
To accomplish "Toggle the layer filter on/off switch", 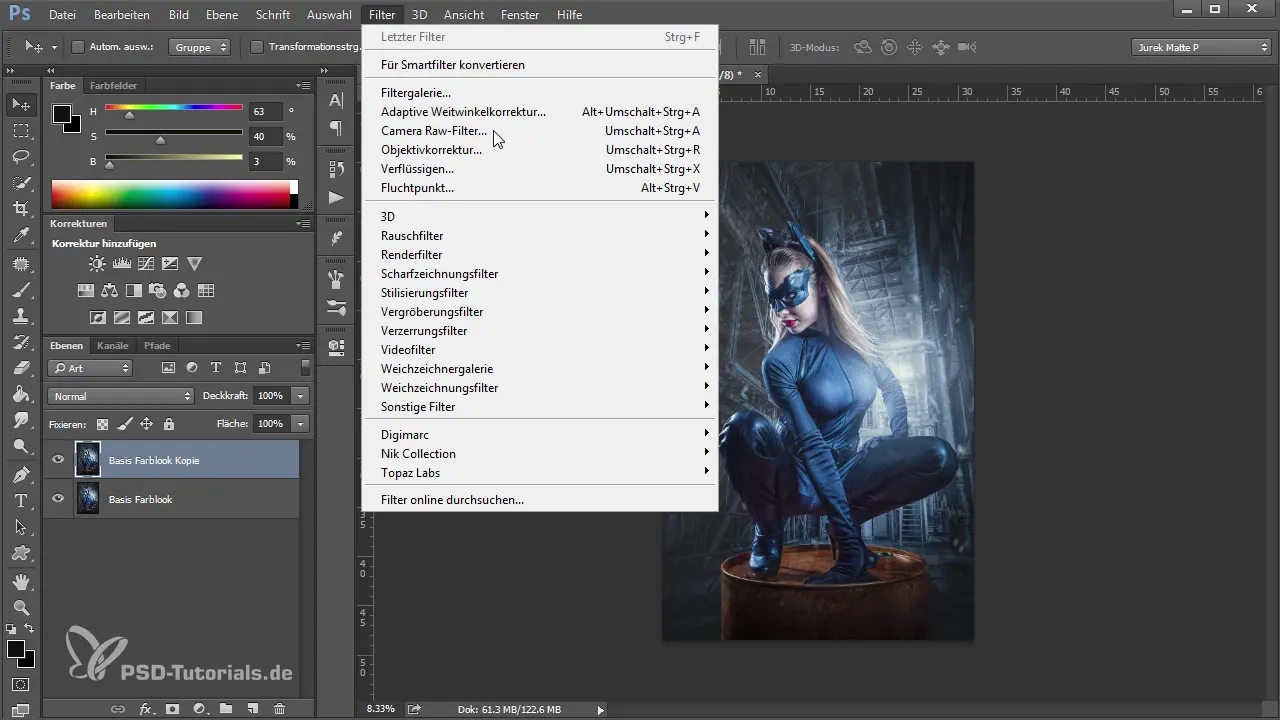I will click(x=305, y=367).
